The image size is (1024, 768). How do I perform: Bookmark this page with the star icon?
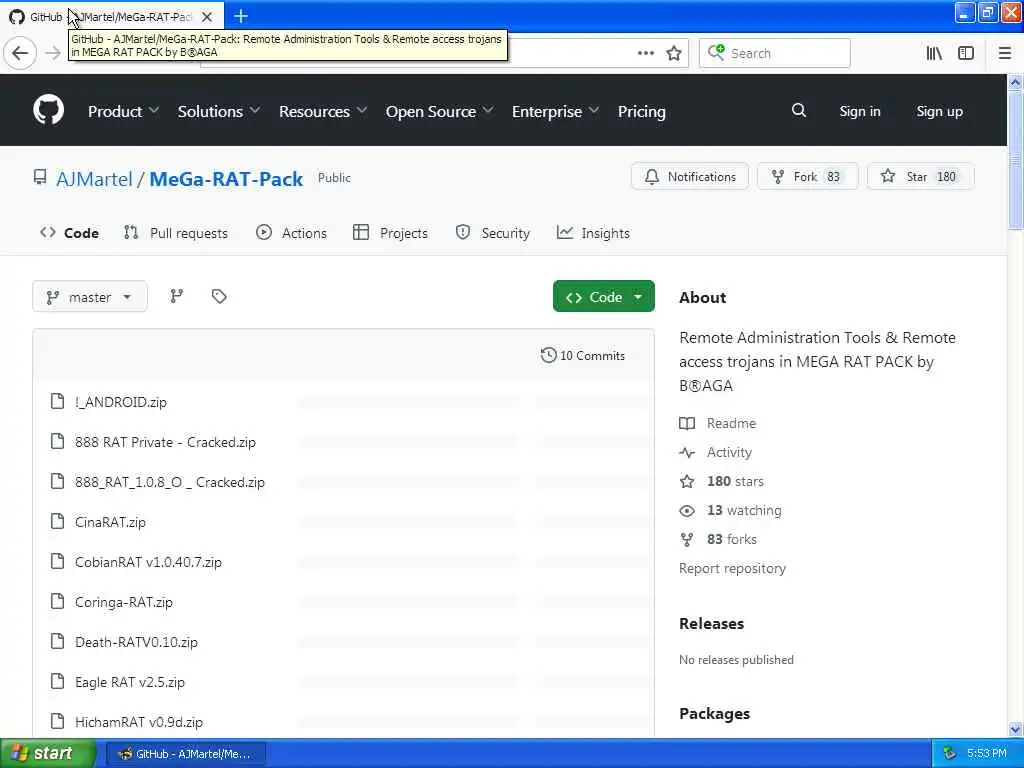pyautogui.click(x=674, y=53)
